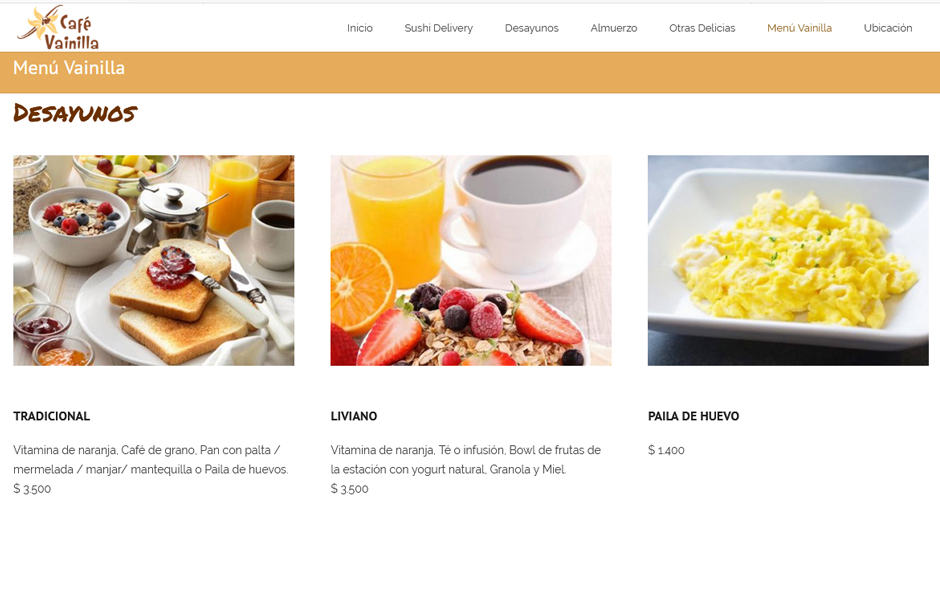Click the Café Vainilla logo
This screenshot has height=600, width=940.
[58, 27]
